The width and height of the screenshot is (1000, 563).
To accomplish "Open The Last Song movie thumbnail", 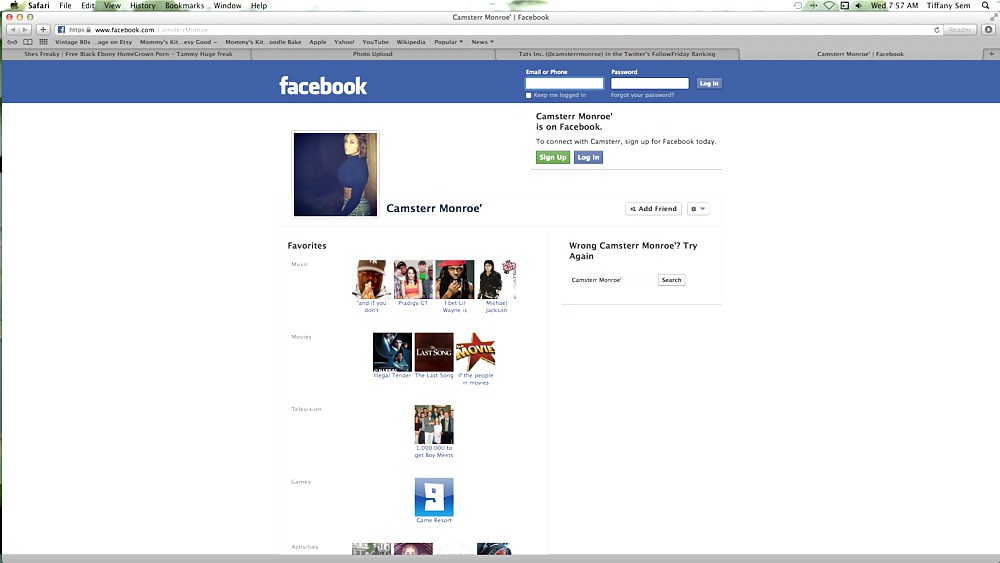I will [434, 352].
